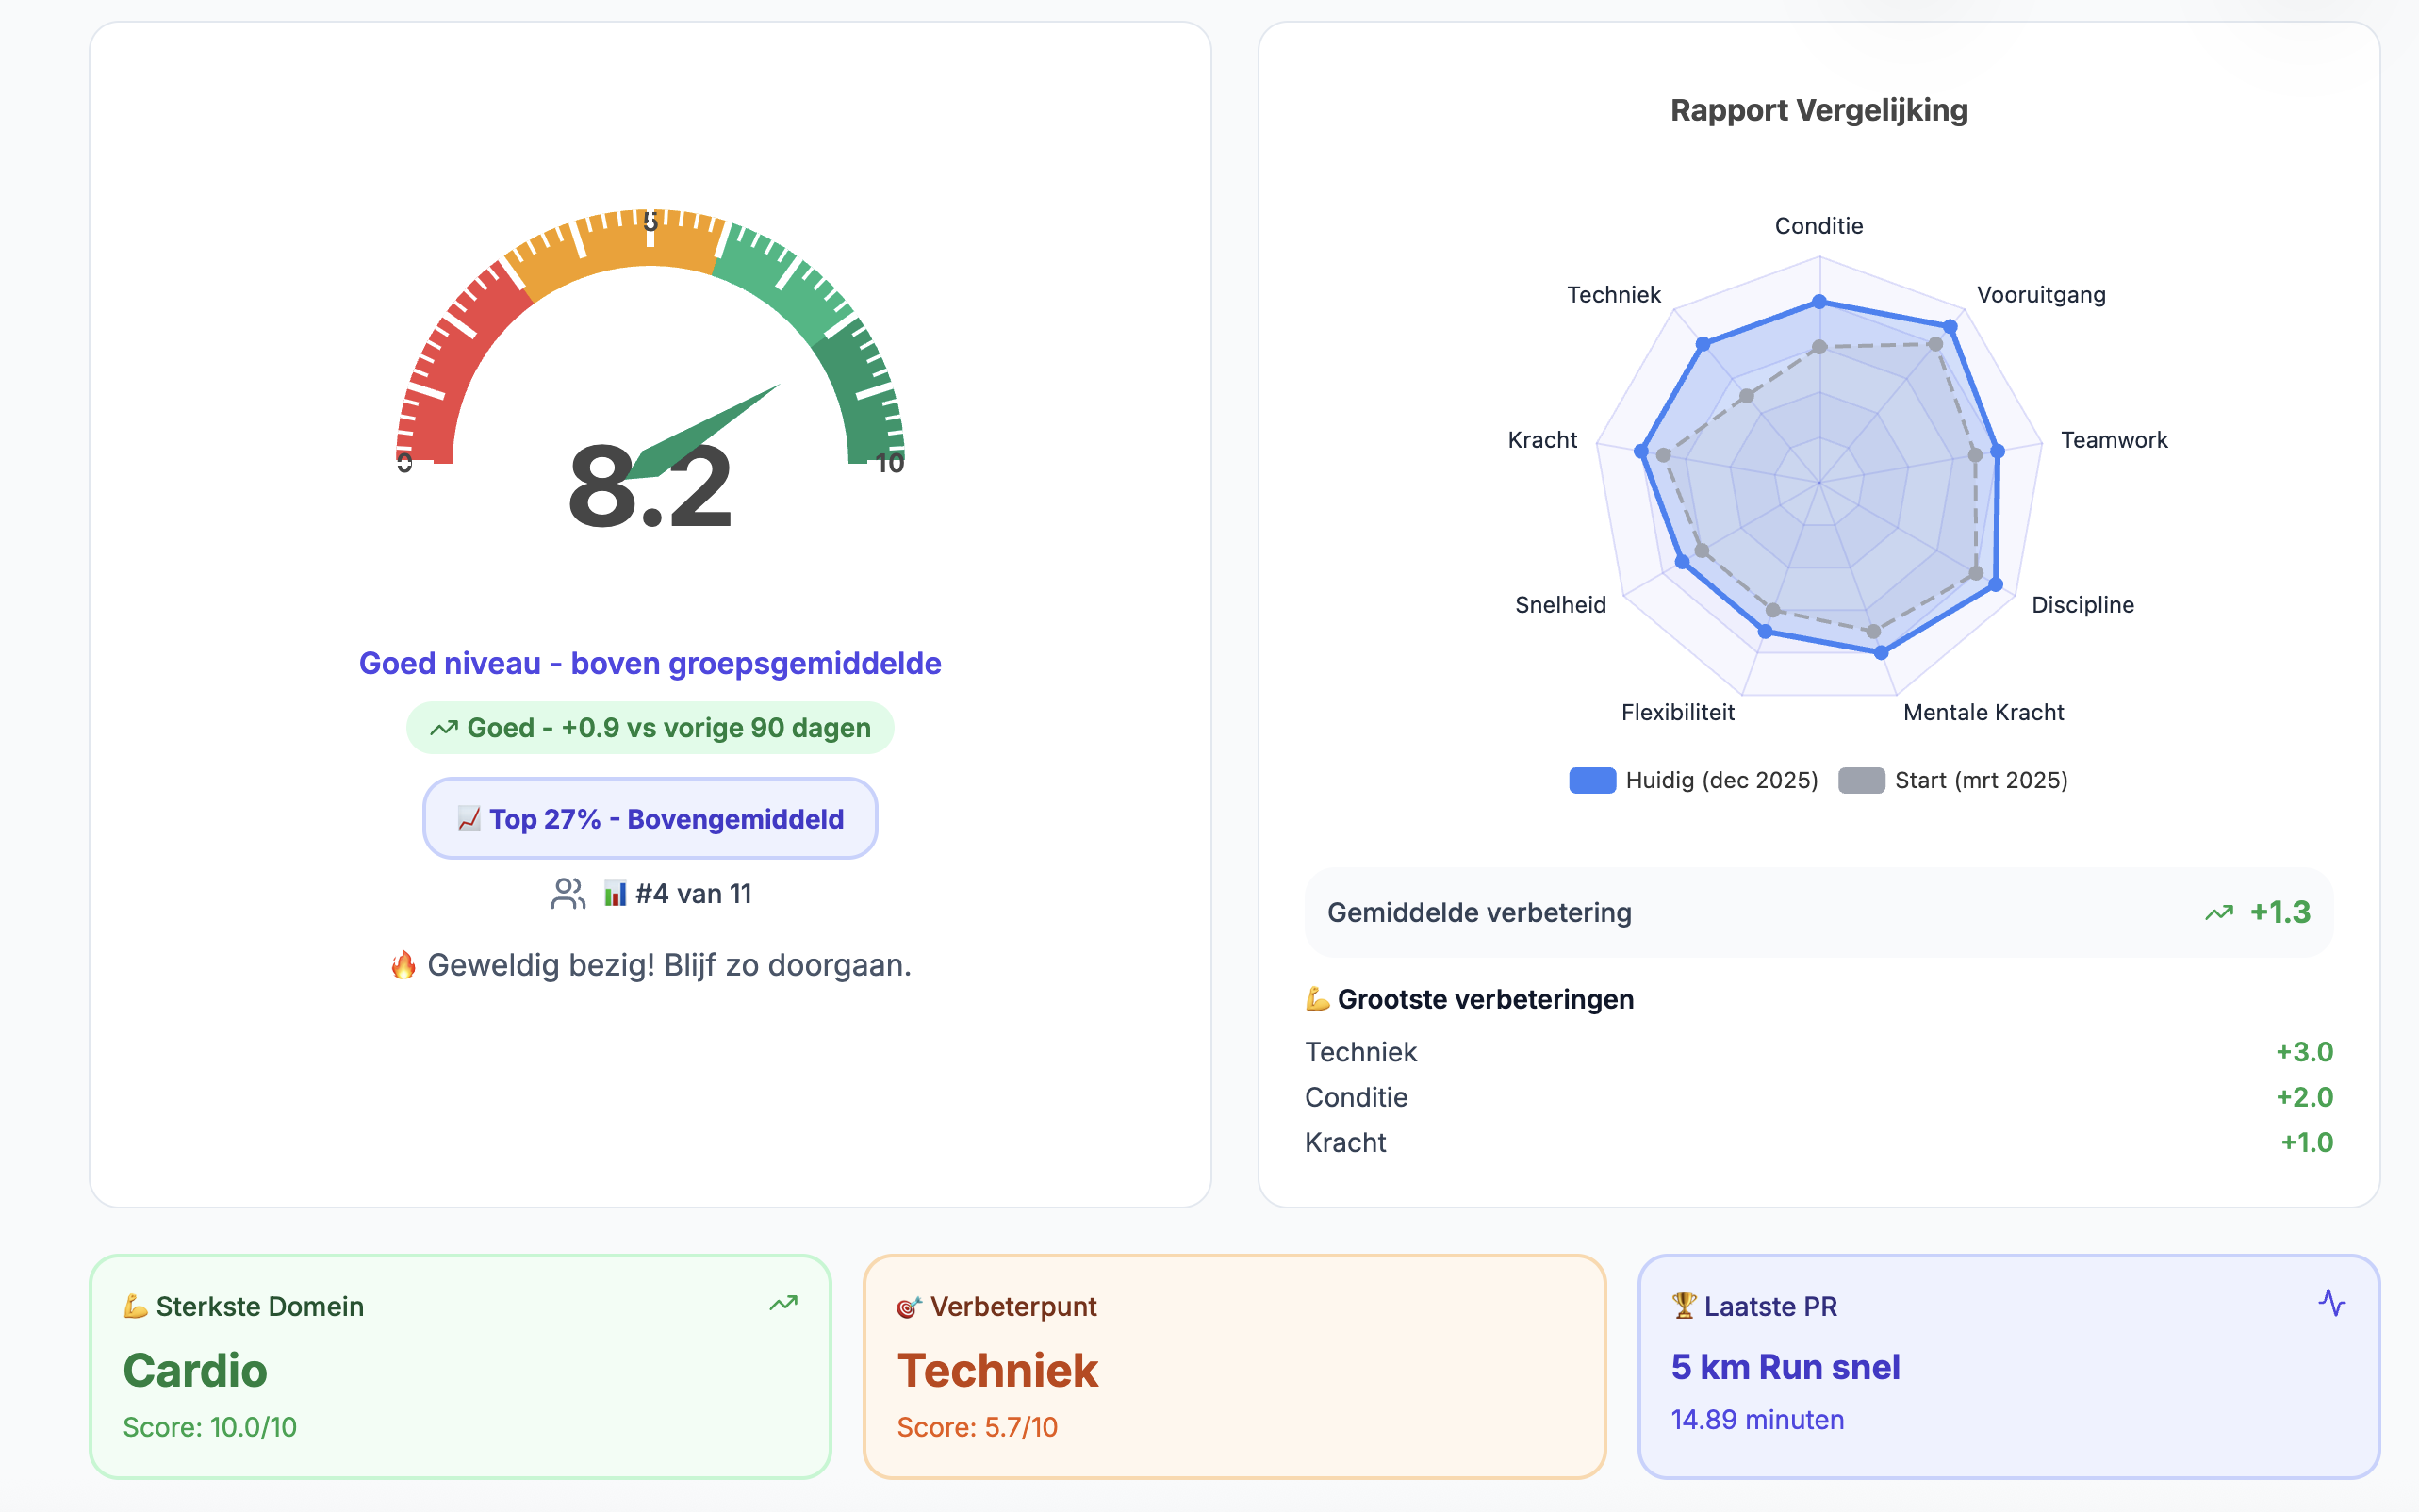Viewport: 2419px width, 1512px height.
Task: Open the Verbeterpunt Techniek card
Action: pos(1235,1368)
